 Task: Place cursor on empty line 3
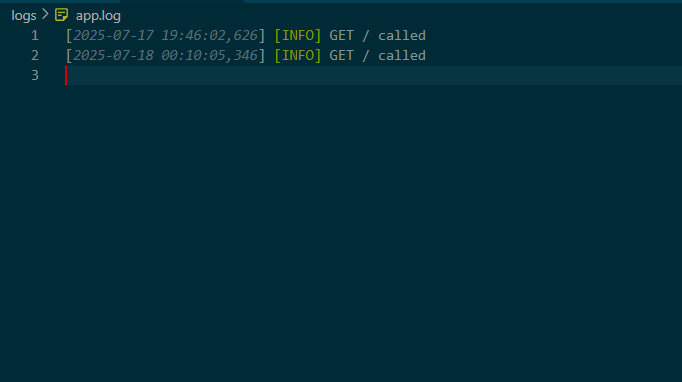point(373,76)
